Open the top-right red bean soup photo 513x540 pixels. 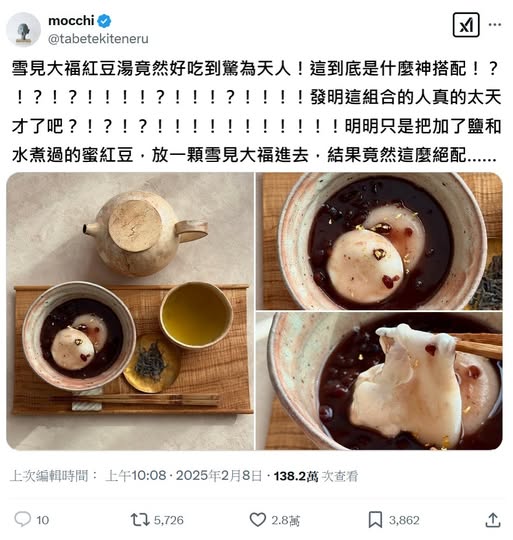pos(379,241)
